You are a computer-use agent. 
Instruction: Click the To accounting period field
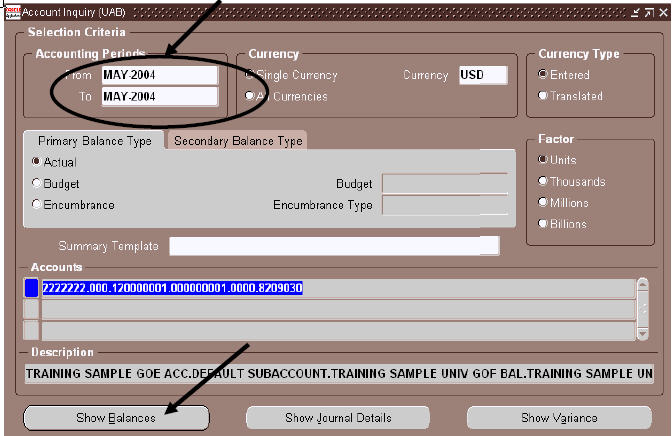[x=159, y=96]
